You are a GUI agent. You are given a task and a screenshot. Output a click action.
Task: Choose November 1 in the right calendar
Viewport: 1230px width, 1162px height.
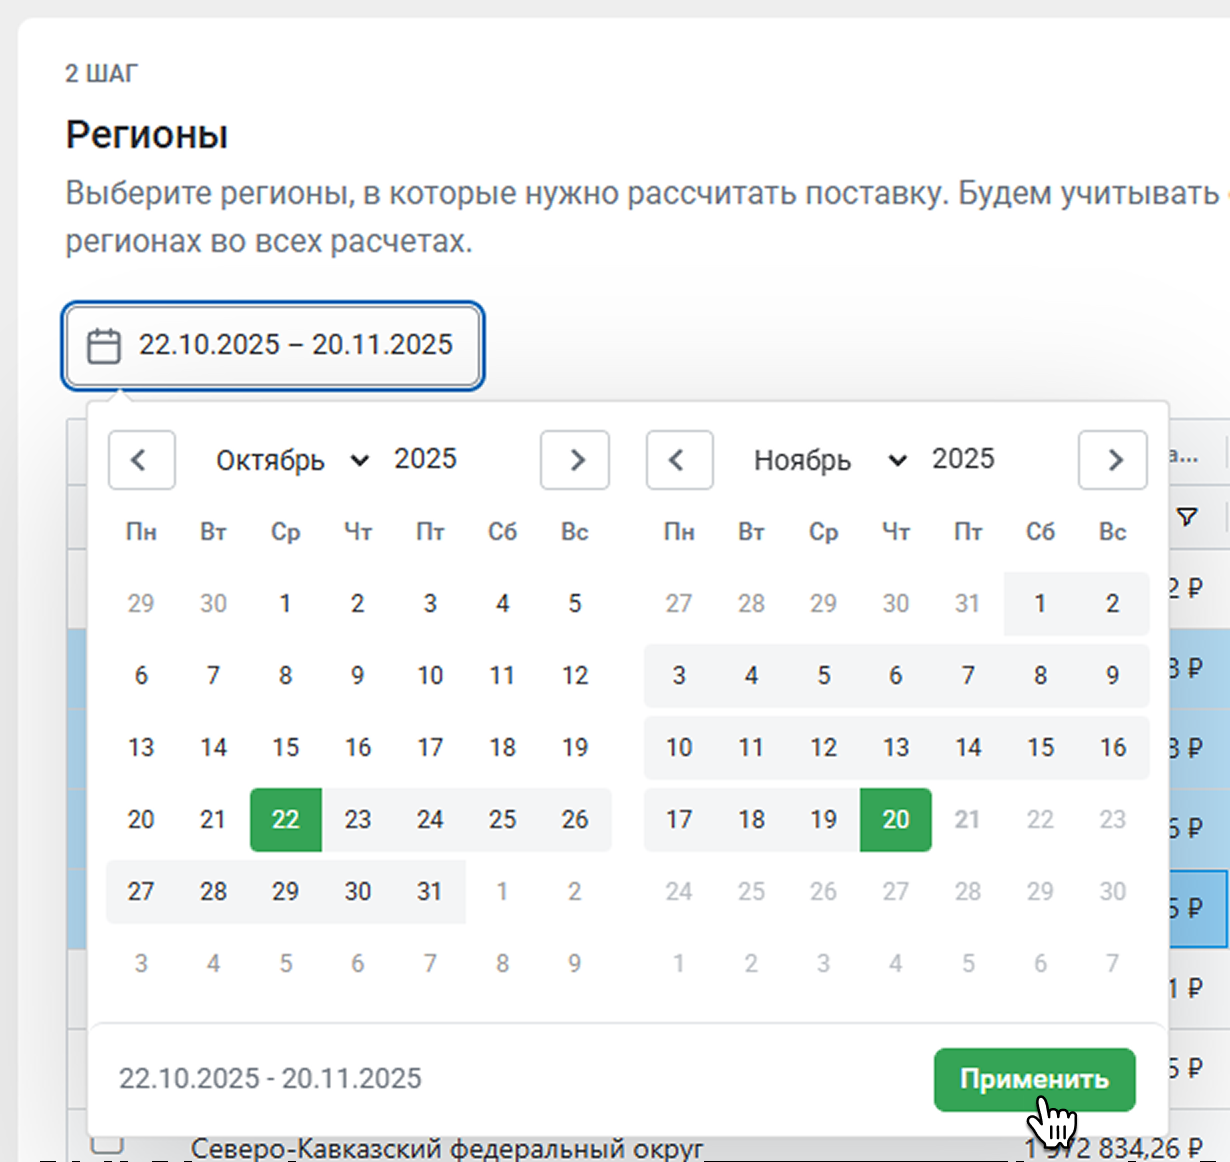coord(1040,604)
